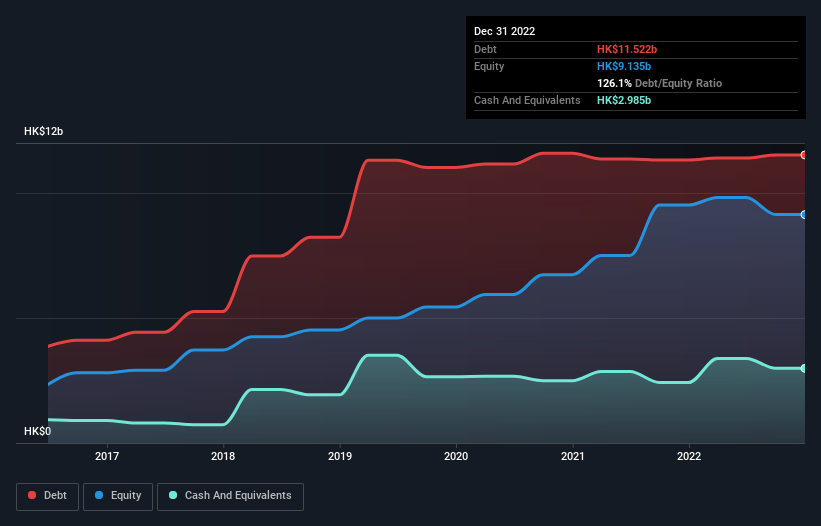Viewport: 821px width, 526px height.
Task: Click the blue Equity endpoint marker
Action: point(804,215)
